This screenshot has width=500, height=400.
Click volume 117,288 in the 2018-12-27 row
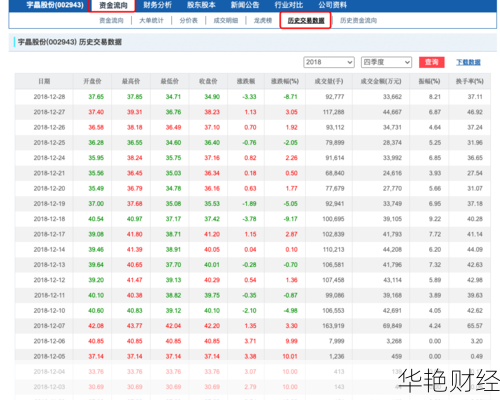(333, 112)
